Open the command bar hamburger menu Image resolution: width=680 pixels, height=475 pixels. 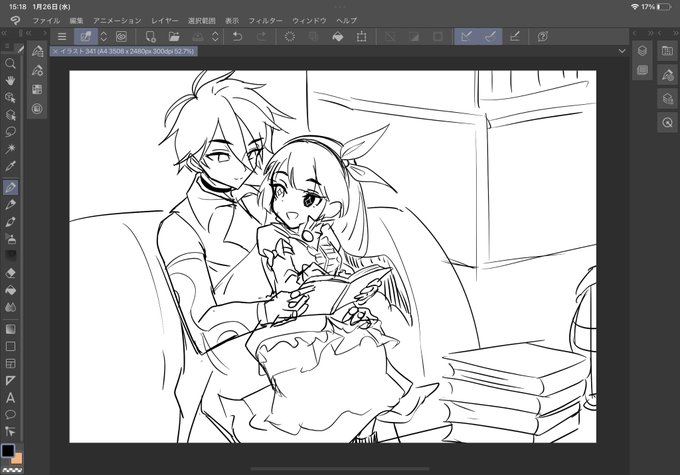coord(62,37)
